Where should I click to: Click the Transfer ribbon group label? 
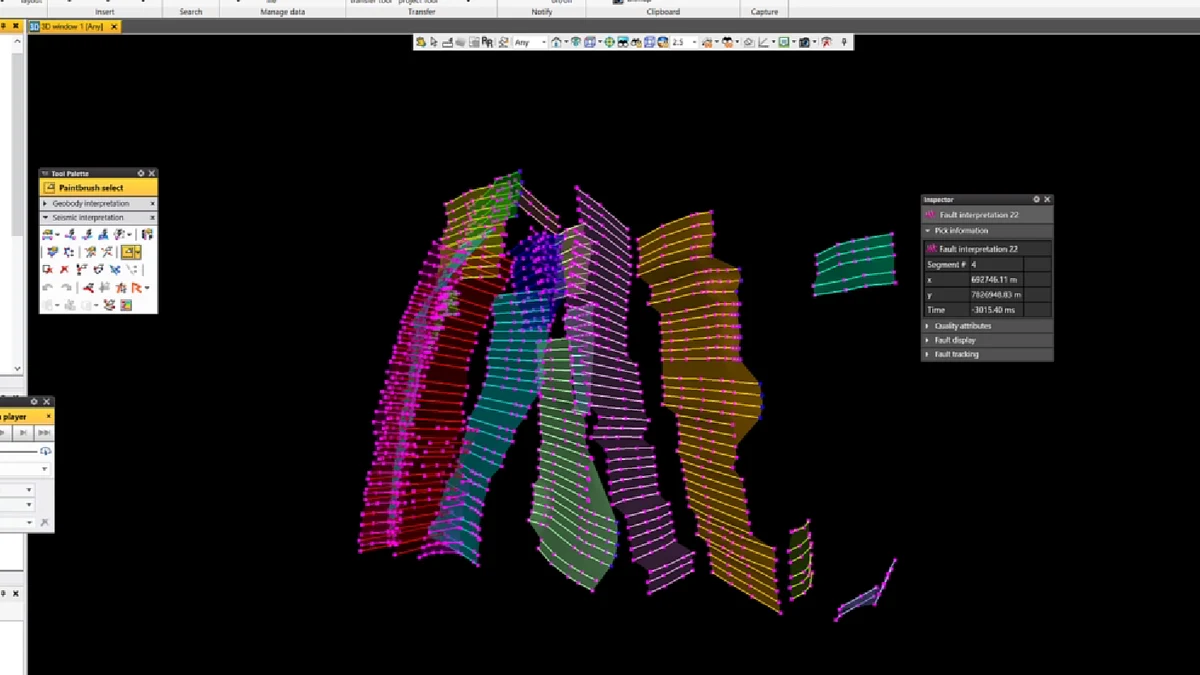click(x=421, y=12)
